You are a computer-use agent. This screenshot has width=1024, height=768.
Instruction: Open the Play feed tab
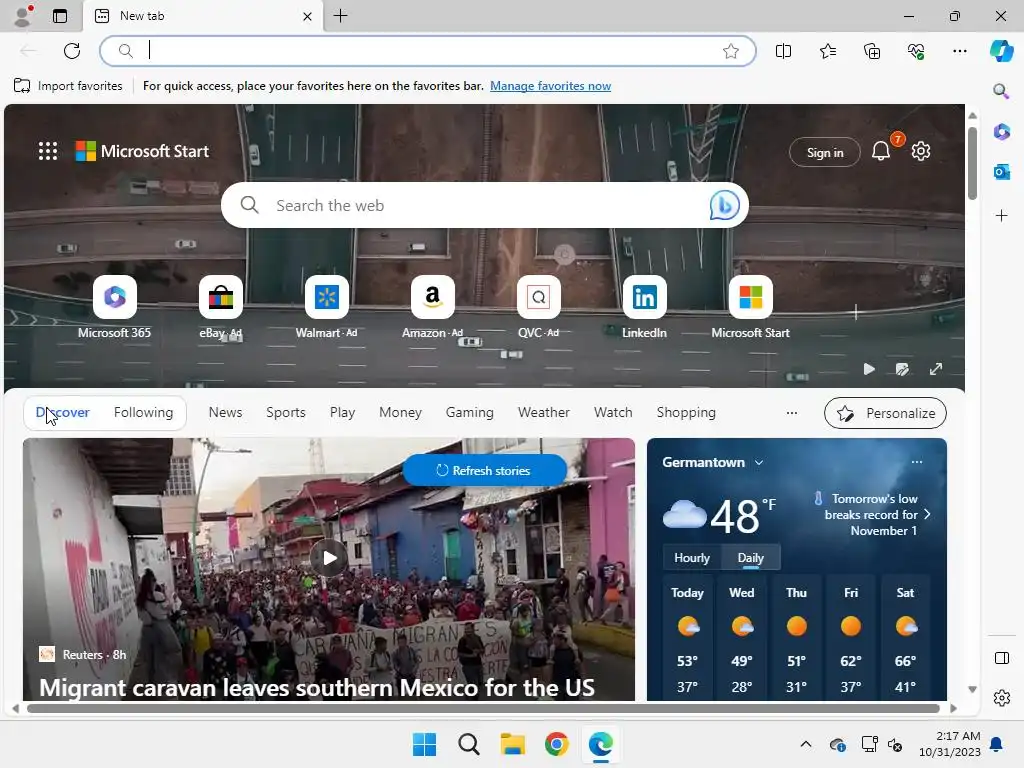pos(342,413)
